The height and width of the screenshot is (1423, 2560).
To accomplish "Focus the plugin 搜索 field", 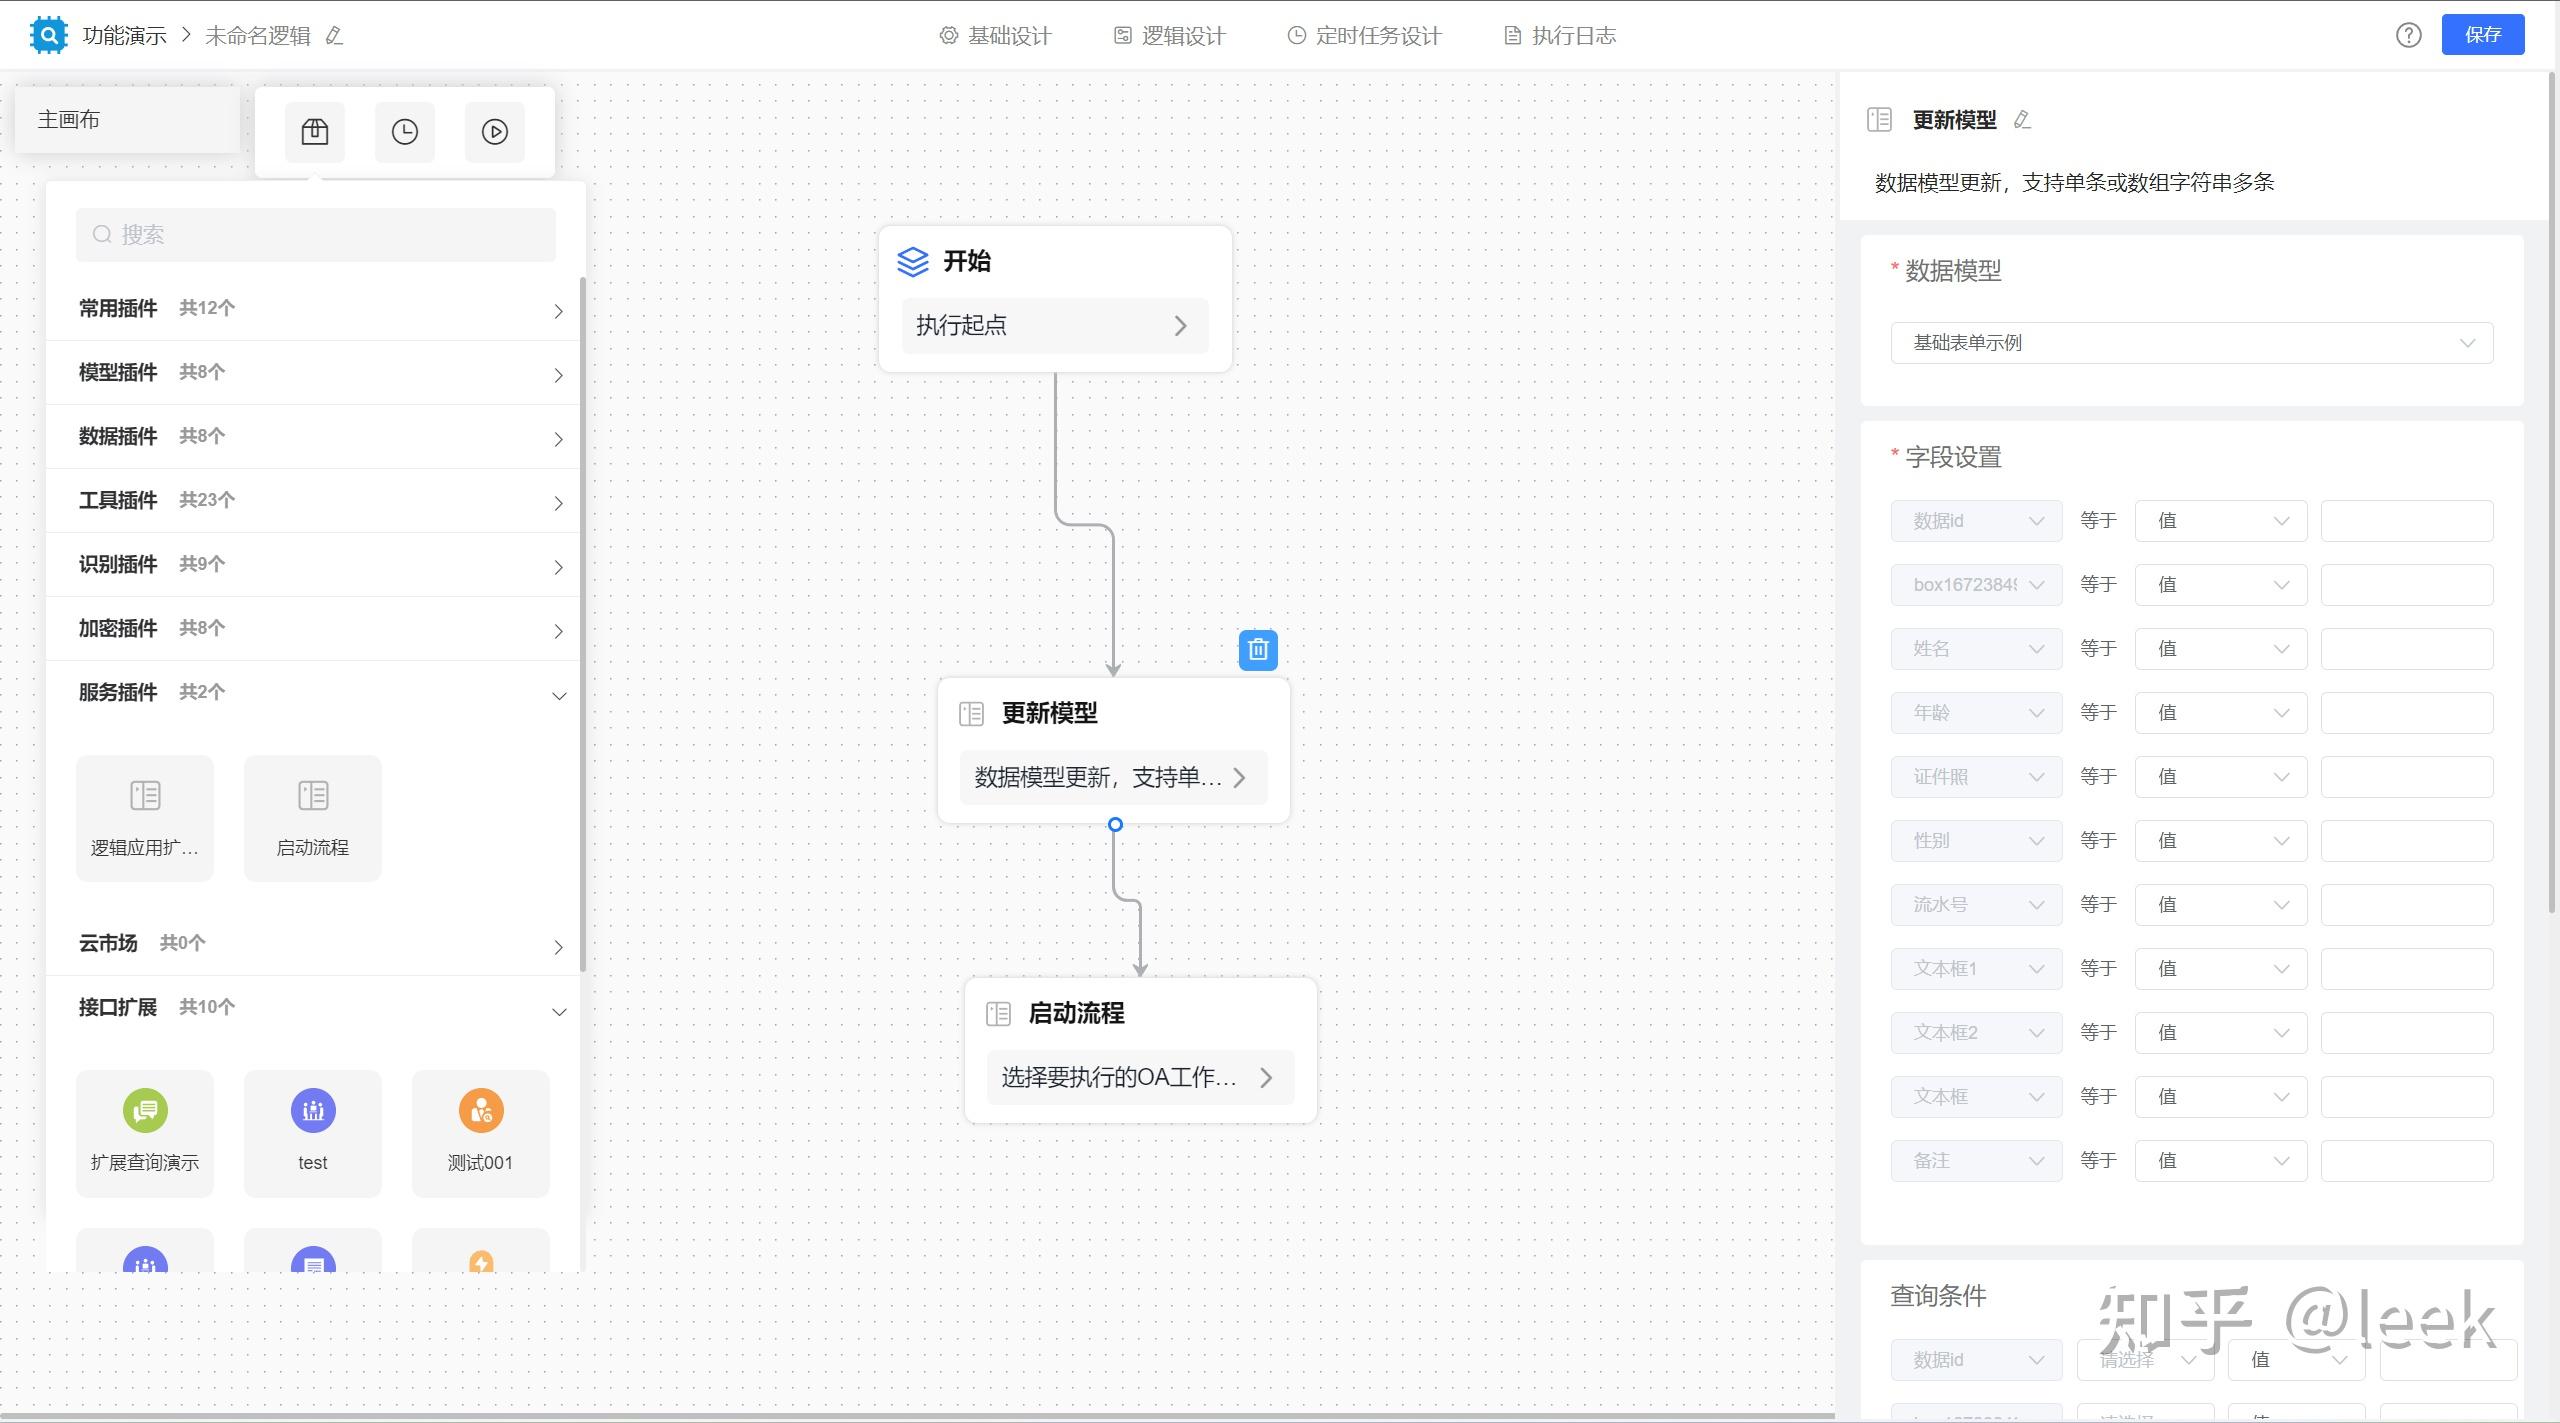I will point(315,235).
